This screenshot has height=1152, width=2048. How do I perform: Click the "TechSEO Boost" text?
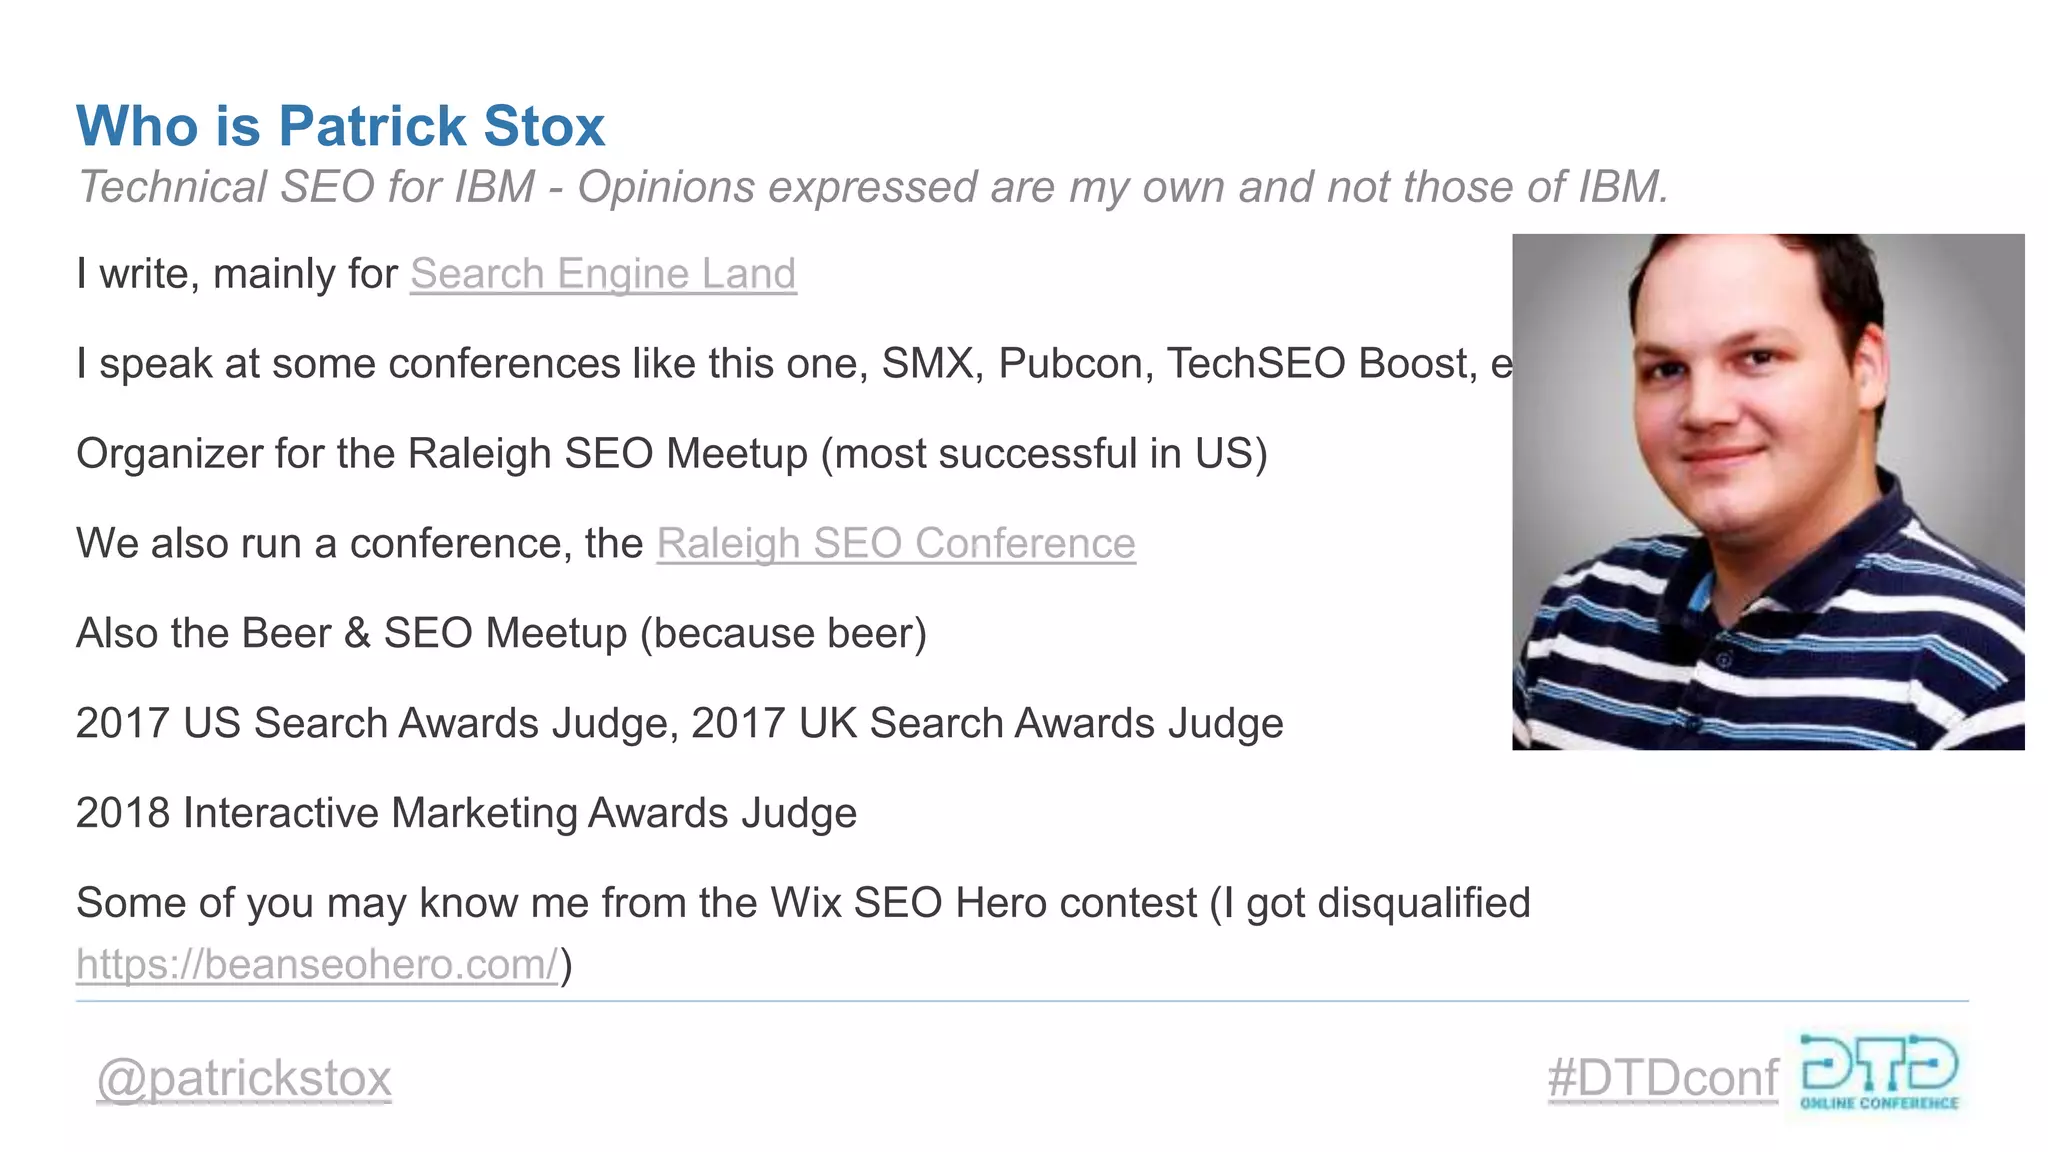(x=1320, y=364)
